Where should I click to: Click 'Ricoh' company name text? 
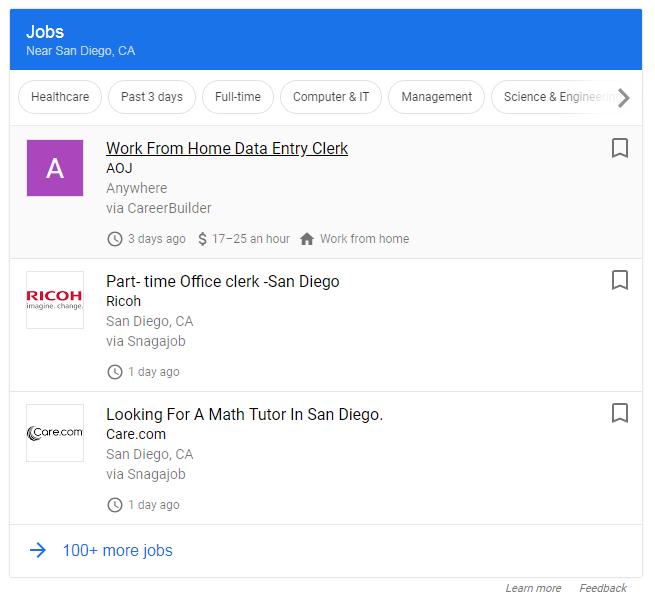tap(123, 301)
